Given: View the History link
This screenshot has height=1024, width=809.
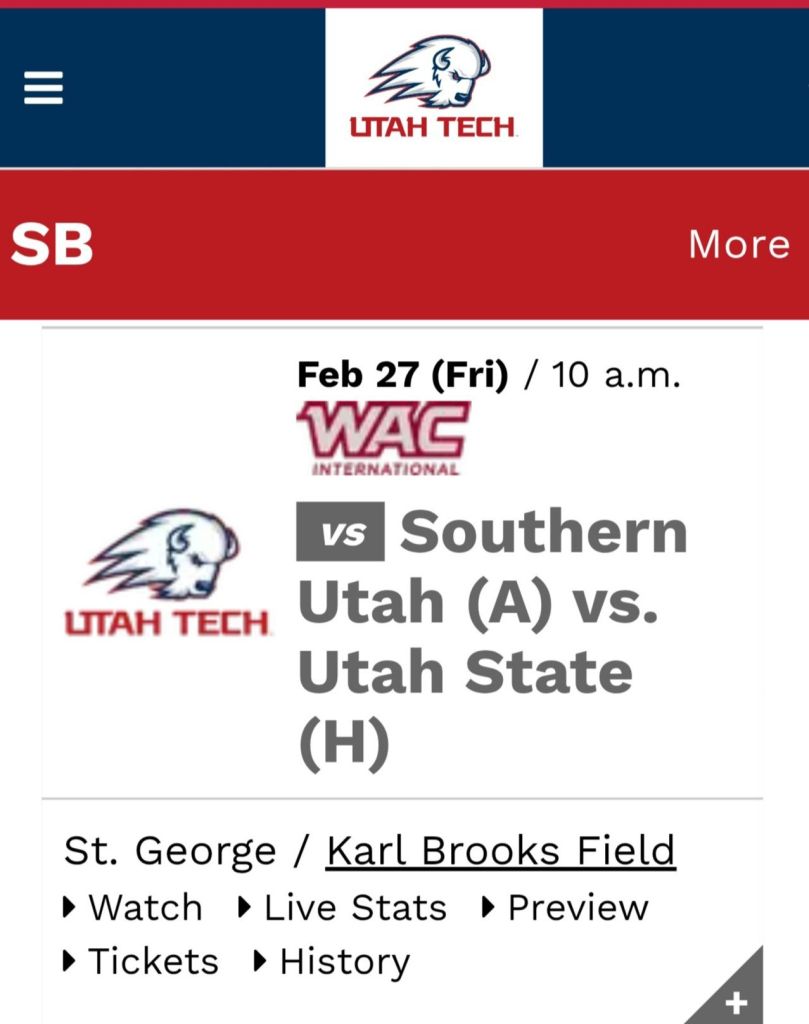Looking at the screenshot, I should coord(345,961).
